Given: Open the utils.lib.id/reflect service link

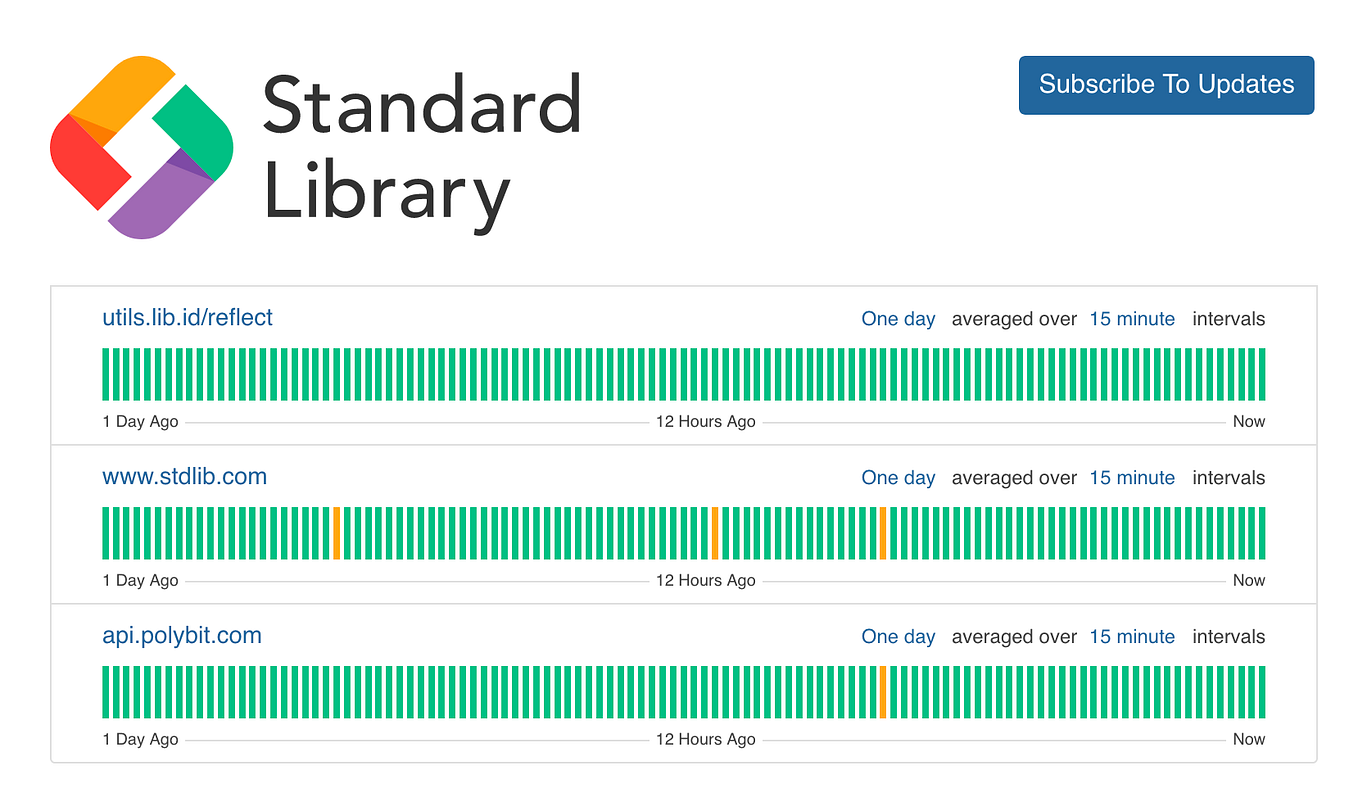Looking at the screenshot, I should pyautogui.click(x=187, y=317).
